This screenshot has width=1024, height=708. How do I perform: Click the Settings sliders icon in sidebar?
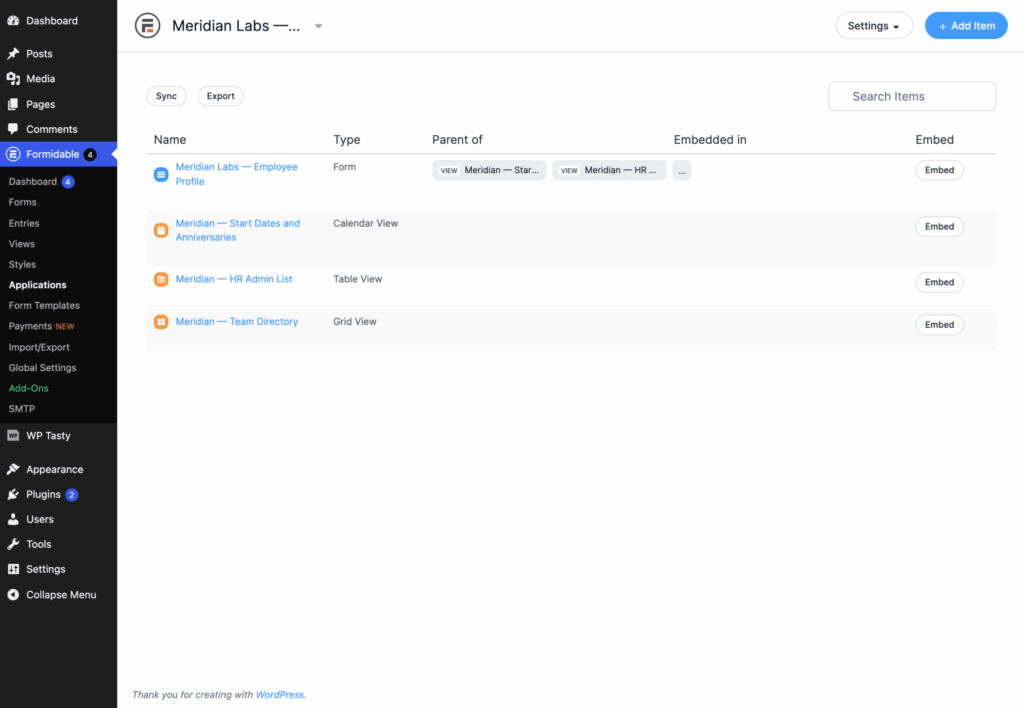[13, 569]
